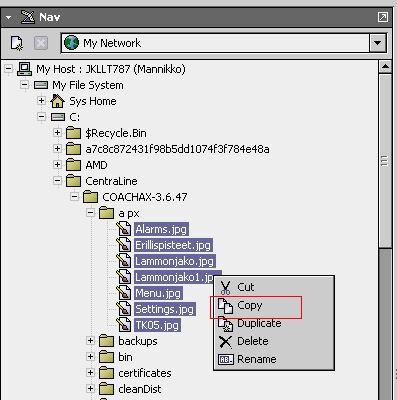Viewport: 397px width, 400px height.
Task: Click the My Network globe icon
Action: 71,43
